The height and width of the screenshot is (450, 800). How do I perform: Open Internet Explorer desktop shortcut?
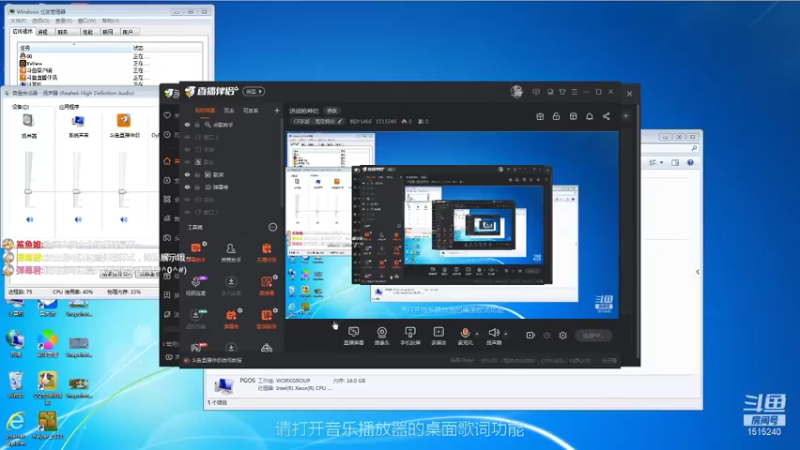[x=16, y=428]
